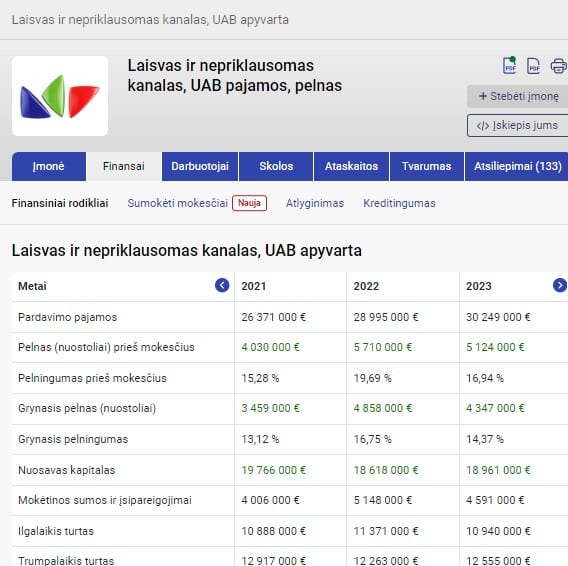Select value 4 030 000 €
Image resolution: width=568 pixels, height=566 pixels.
pyautogui.click(x=271, y=347)
